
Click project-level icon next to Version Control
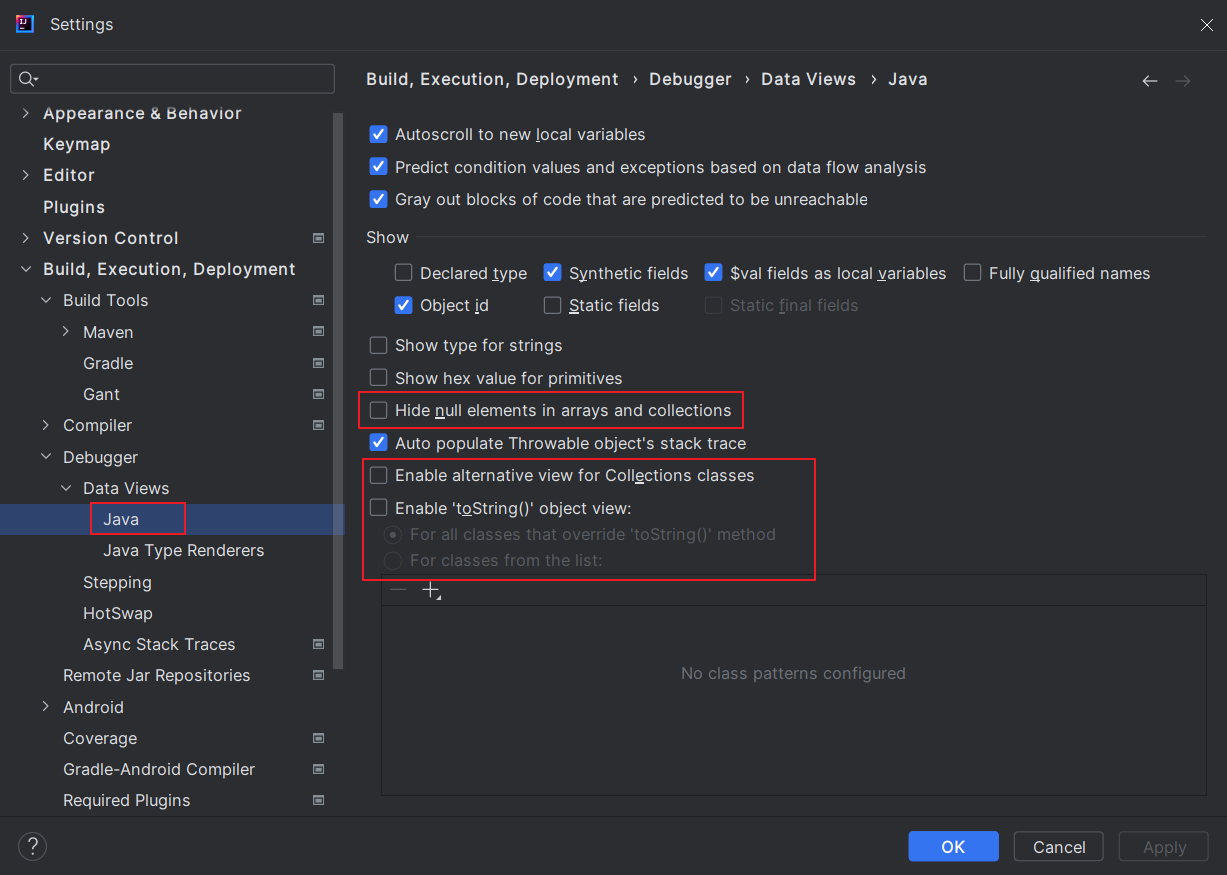[318, 238]
